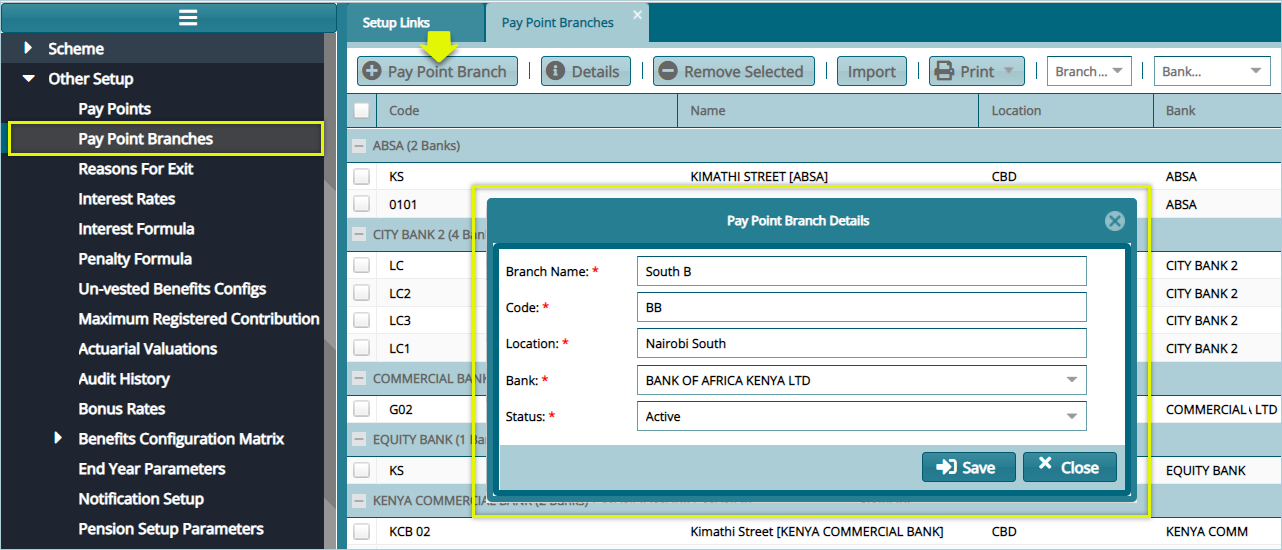Open Pay Points in sidebar
The width and height of the screenshot is (1282, 550).
(115, 108)
